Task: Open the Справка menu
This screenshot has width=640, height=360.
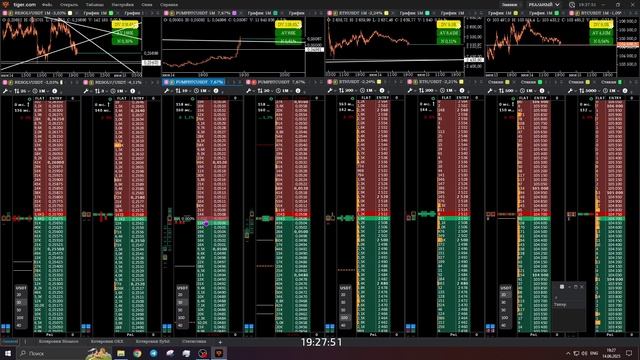Action: tap(169, 5)
